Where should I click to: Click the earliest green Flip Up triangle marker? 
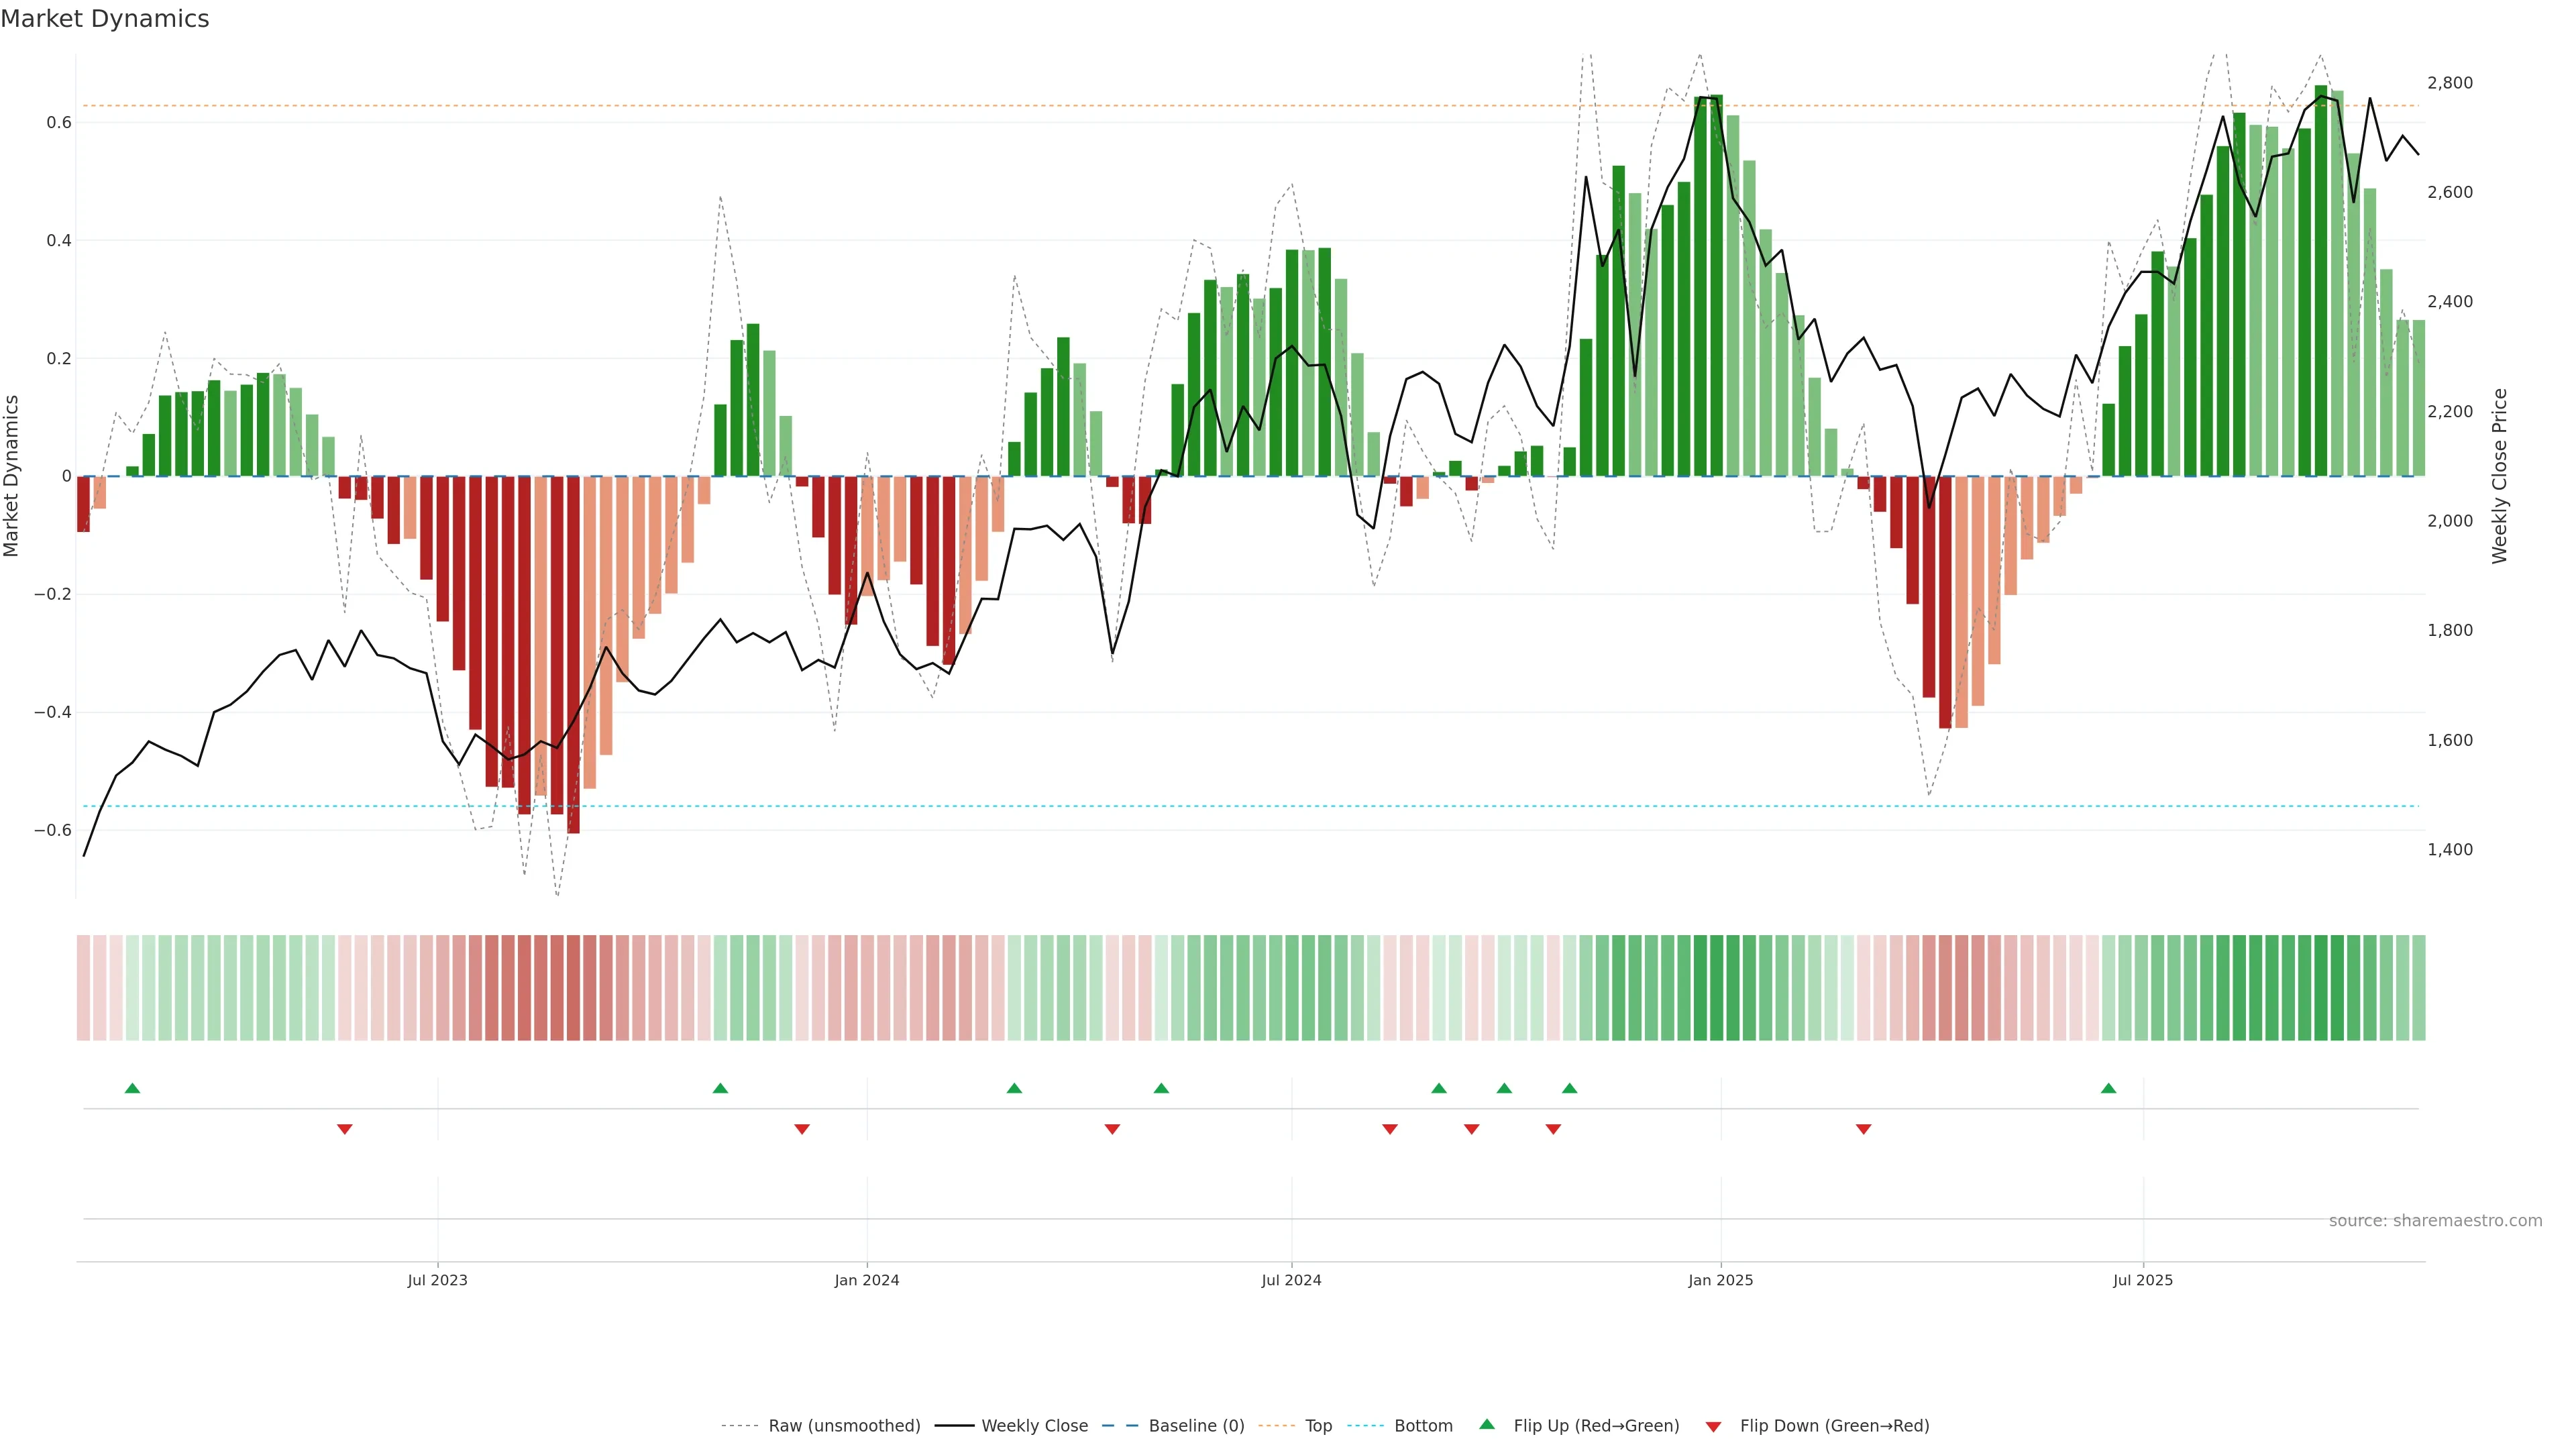pos(132,1088)
